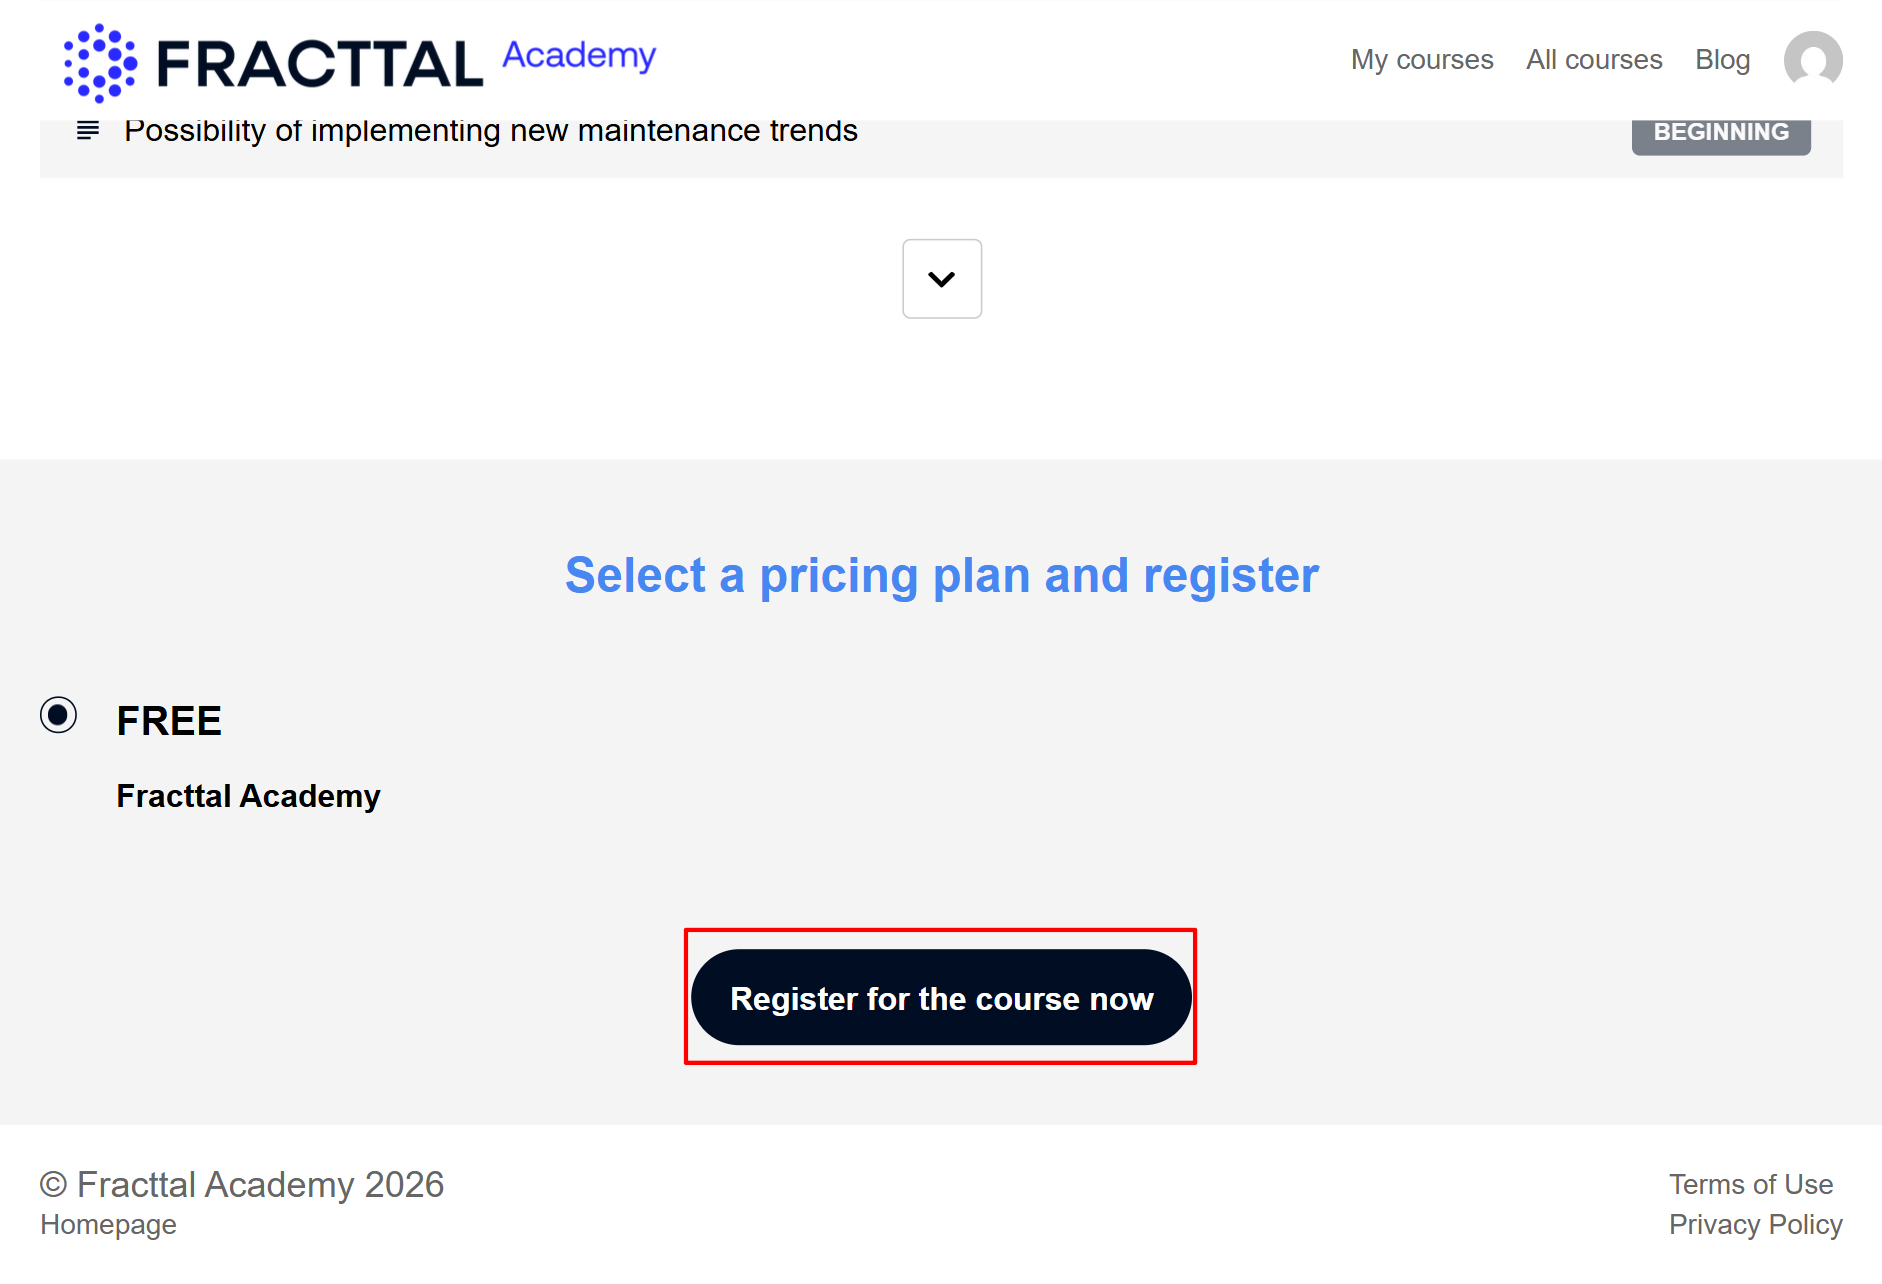1882x1284 pixels.
Task: Click the lesson text-lines icon
Action: pos(88,131)
